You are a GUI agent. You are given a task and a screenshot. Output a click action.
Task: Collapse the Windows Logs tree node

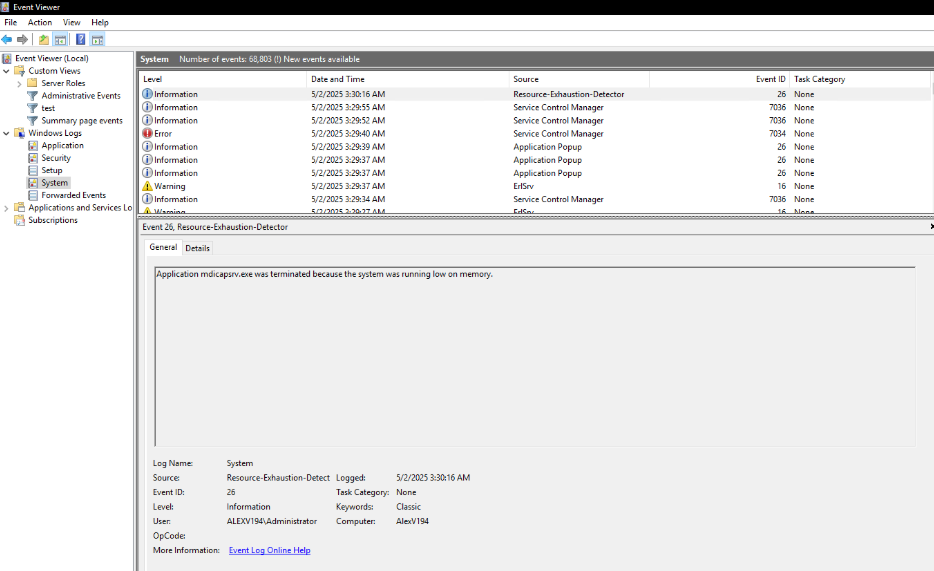pyautogui.click(x=7, y=133)
